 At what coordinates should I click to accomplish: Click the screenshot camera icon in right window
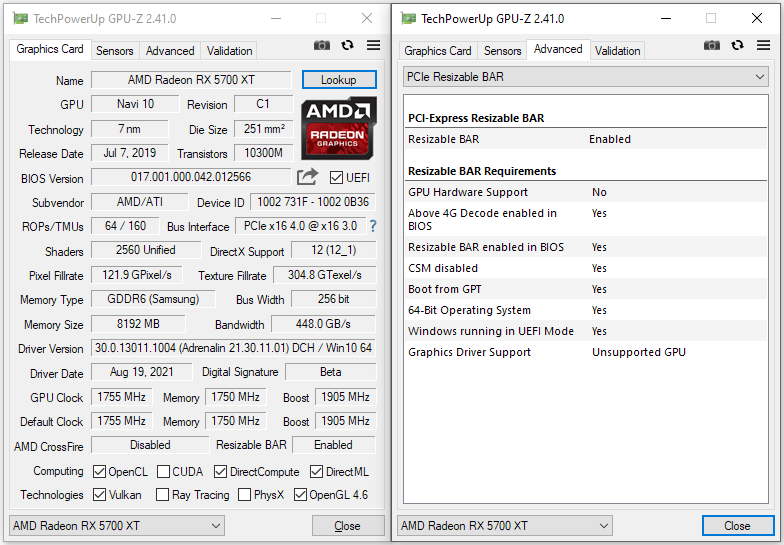pyautogui.click(x=712, y=46)
